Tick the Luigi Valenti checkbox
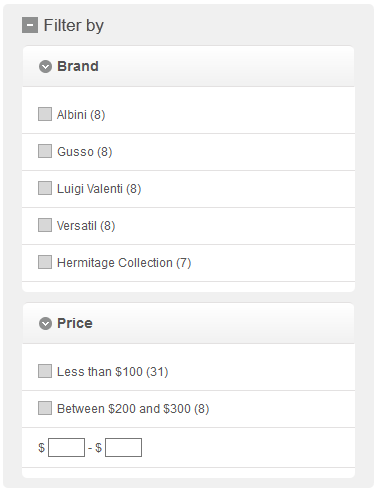 coord(45,188)
